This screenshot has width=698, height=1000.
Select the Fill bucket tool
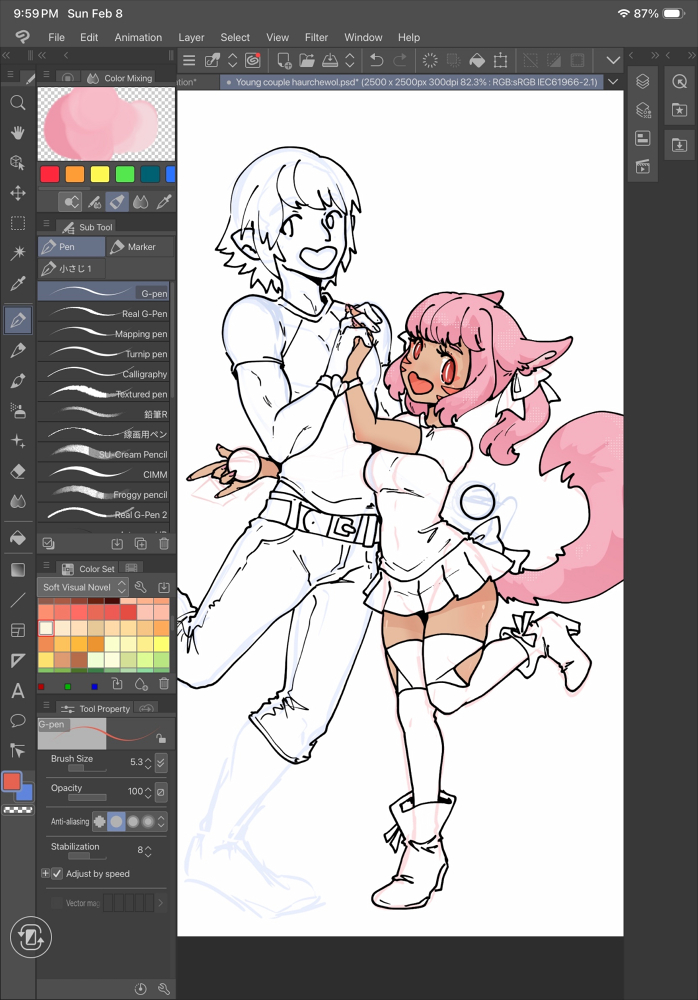tap(18, 537)
